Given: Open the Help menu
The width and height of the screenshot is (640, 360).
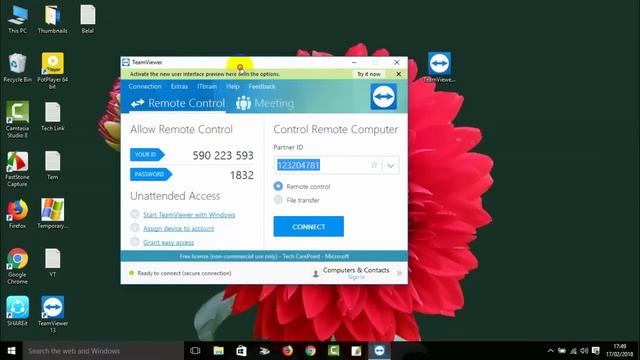Looking at the screenshot, I should coord(233,86).
